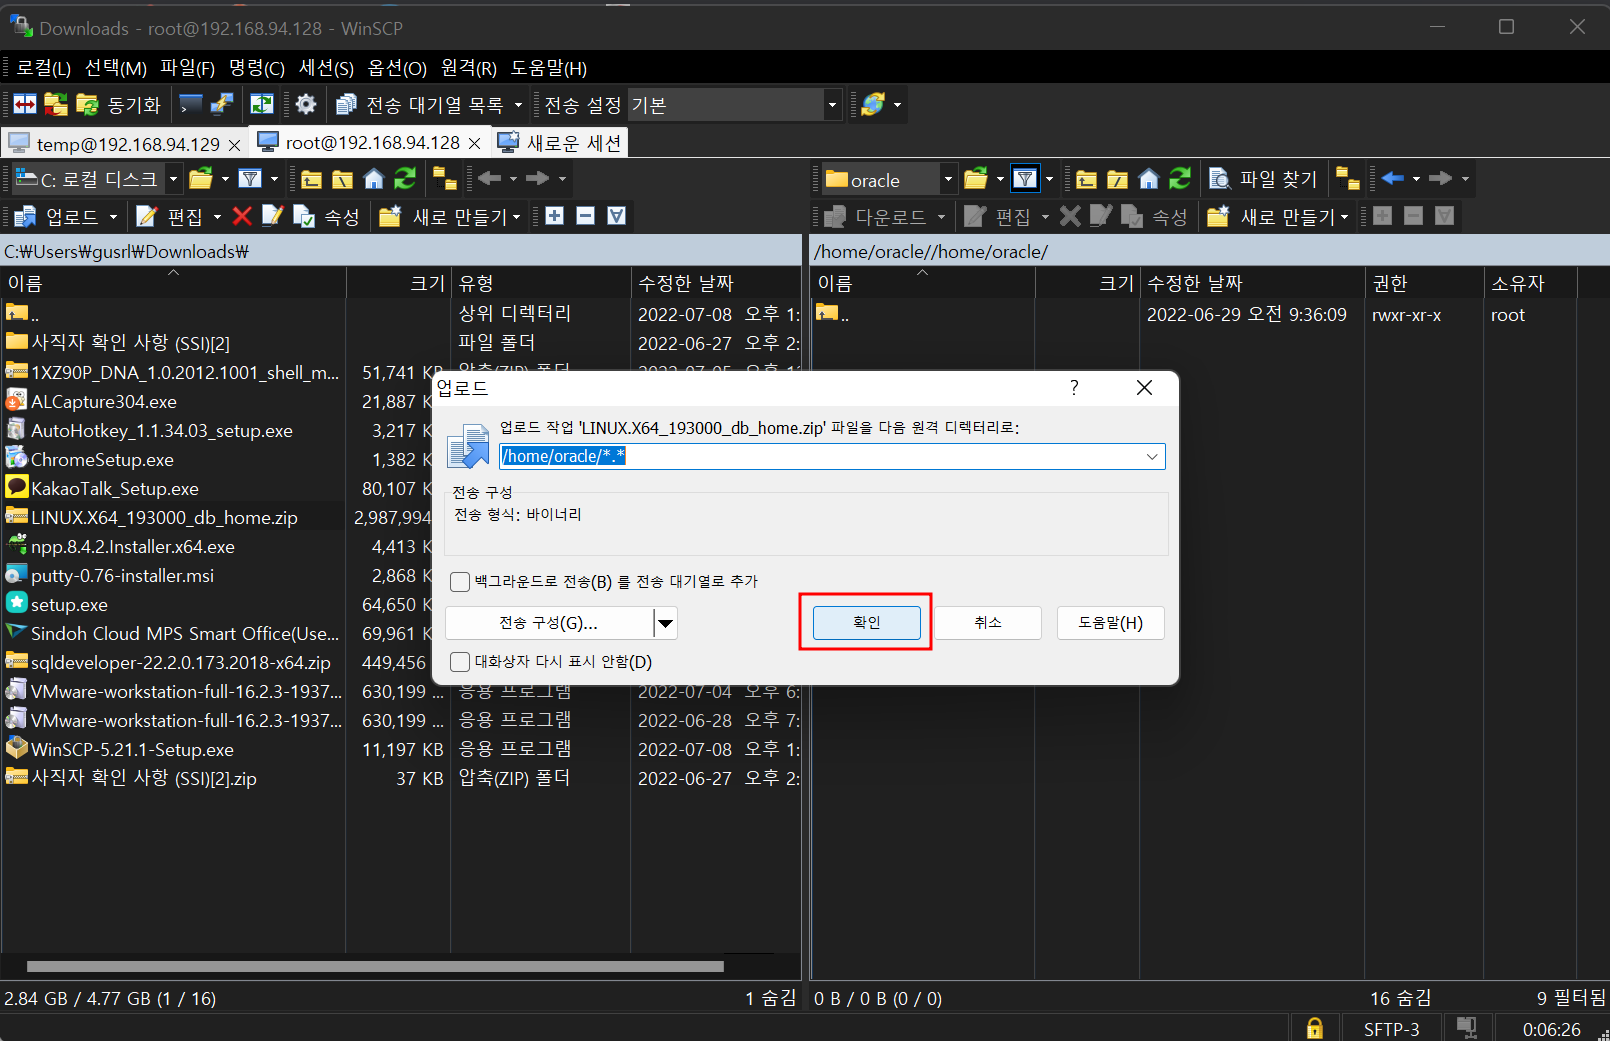Refresh the local panel with green arrows icon
1610x1041 pixels.
click(405, 179)
